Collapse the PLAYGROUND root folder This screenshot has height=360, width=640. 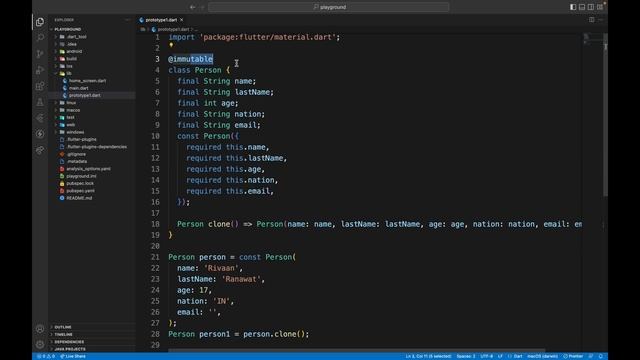pyautogui.click(x=67, y=29)
